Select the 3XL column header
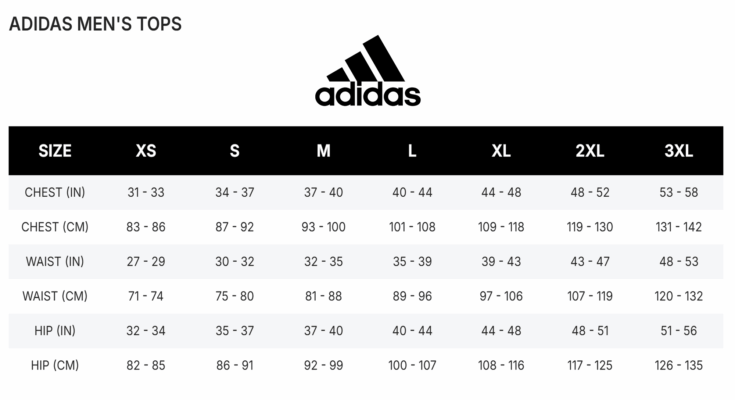This screenshot has width=735, height=400. (678, 151)
